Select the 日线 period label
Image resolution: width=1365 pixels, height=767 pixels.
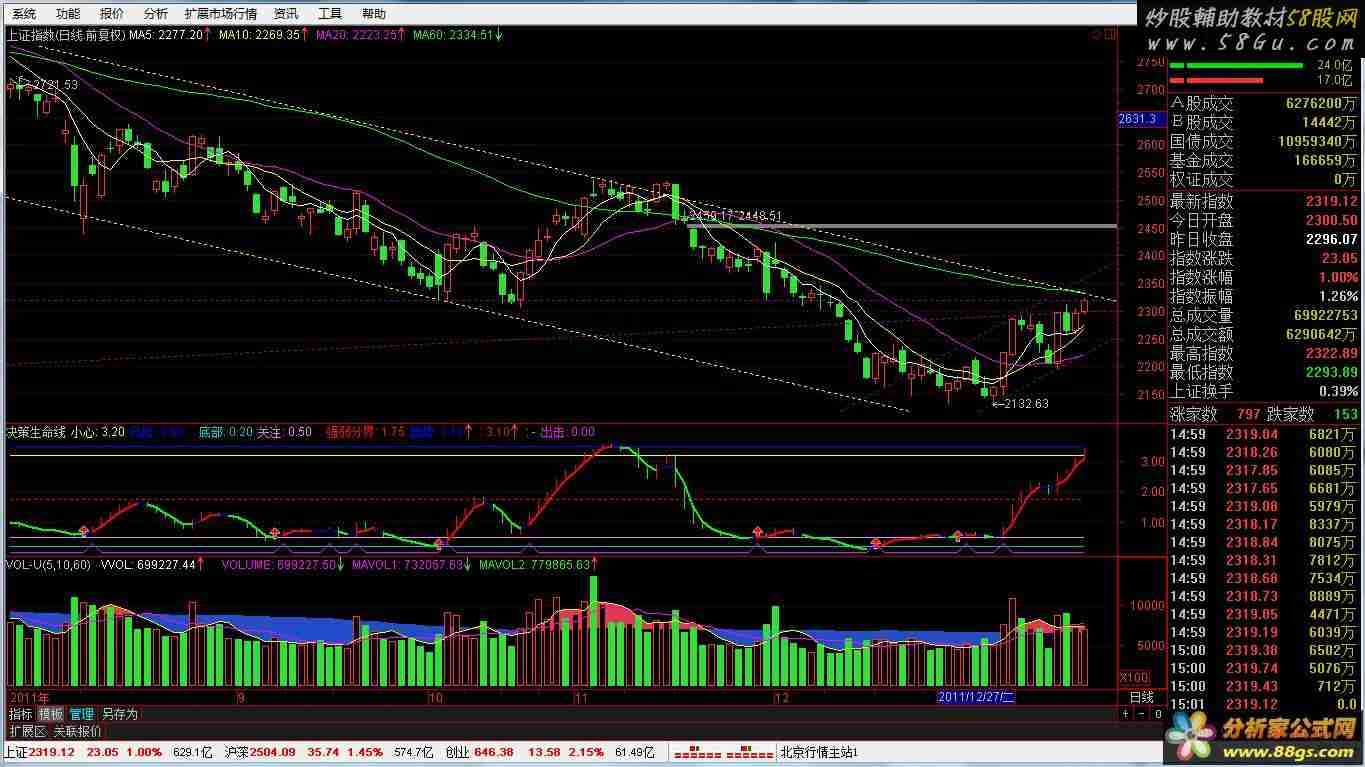pyautogui.click(x=1141, y=697)
